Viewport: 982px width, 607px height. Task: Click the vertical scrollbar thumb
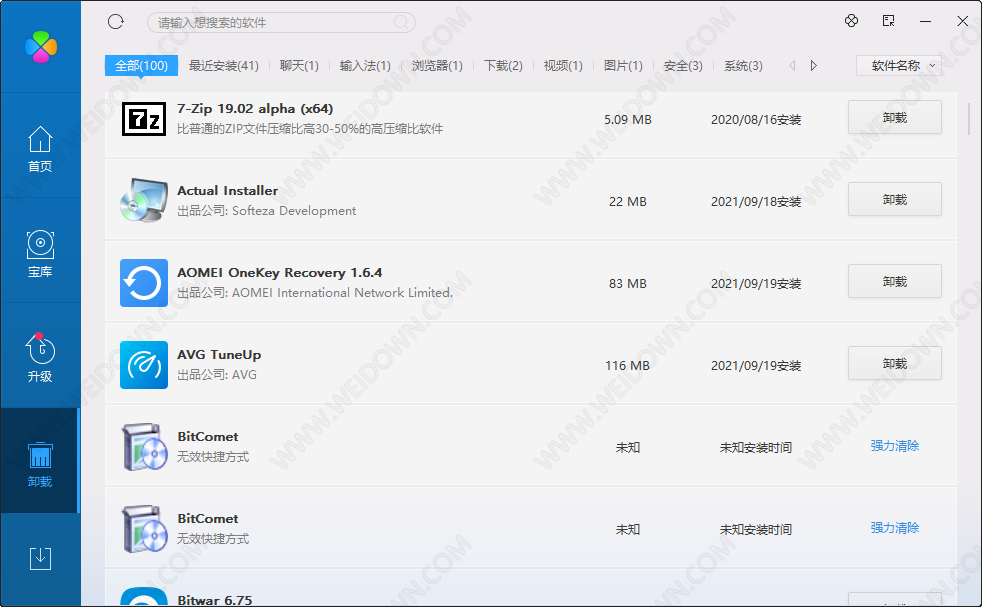pos(969,118)
